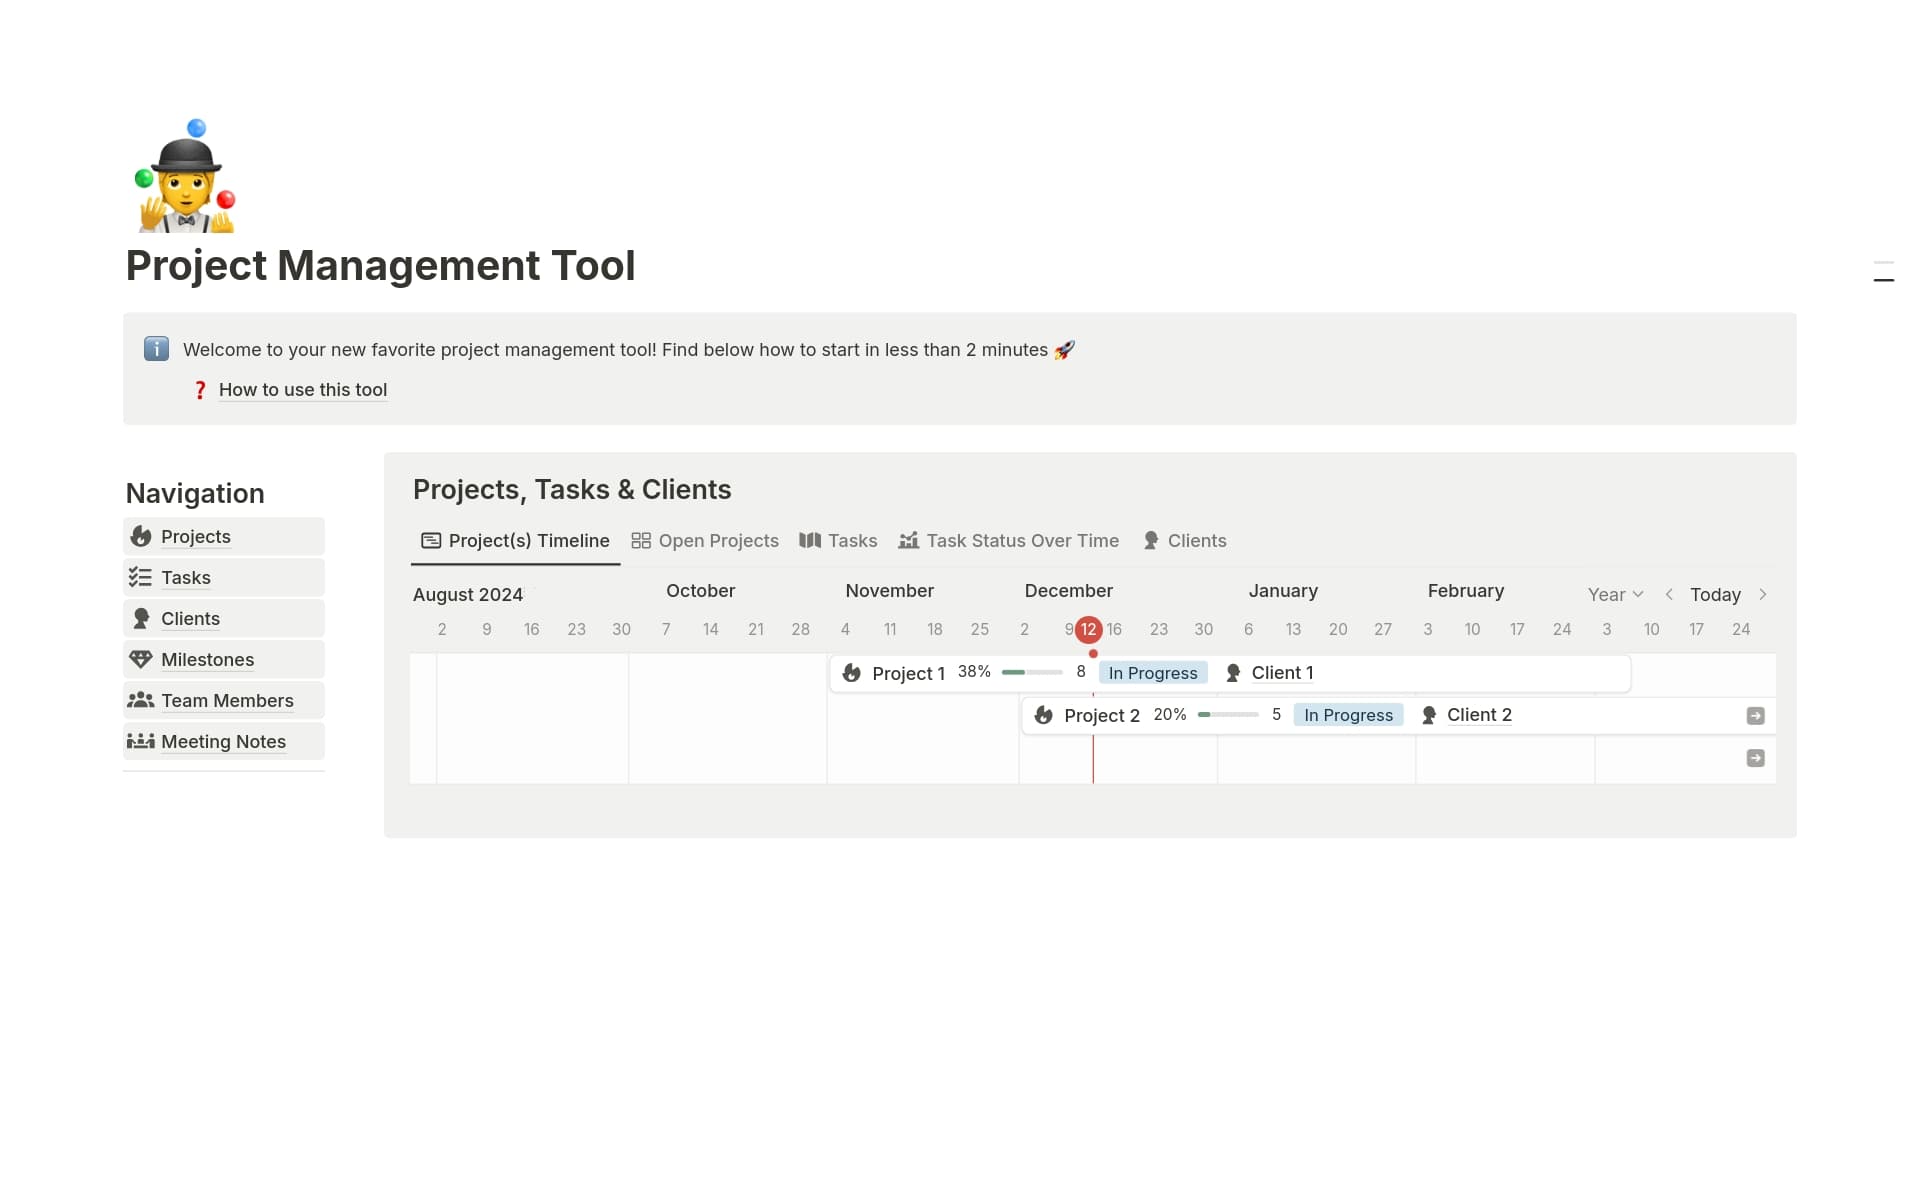Open the Year zoom level dropdown
Screen dimensions: 1920x1199
1614,594
